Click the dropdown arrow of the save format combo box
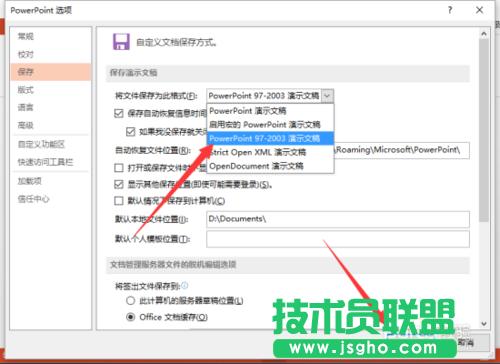 pyautogui.click(x=327, y=96)
